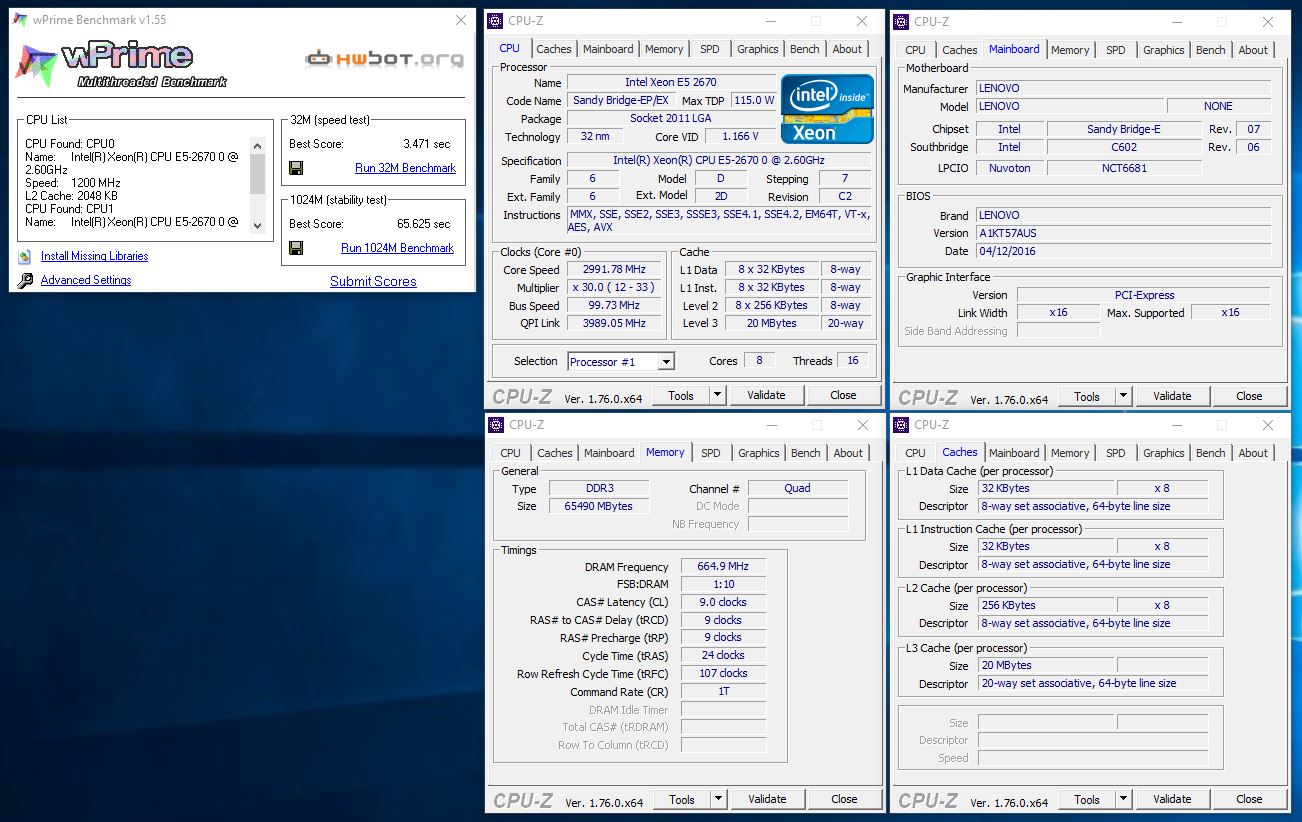Expand the Tools arrow in the Memory window
This screenshot has width=1302, height=822.
[x=718, y=799]
